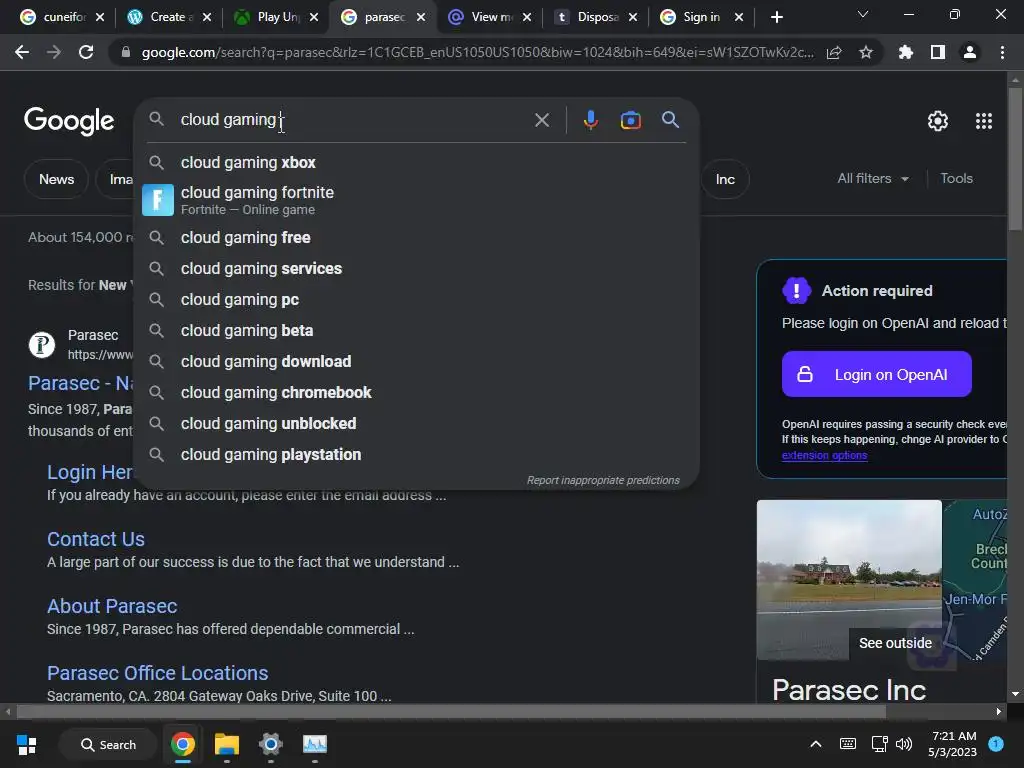Click the See outside photo button
The width and height of the screenshot is (1024, 768).
pos(895,643)
